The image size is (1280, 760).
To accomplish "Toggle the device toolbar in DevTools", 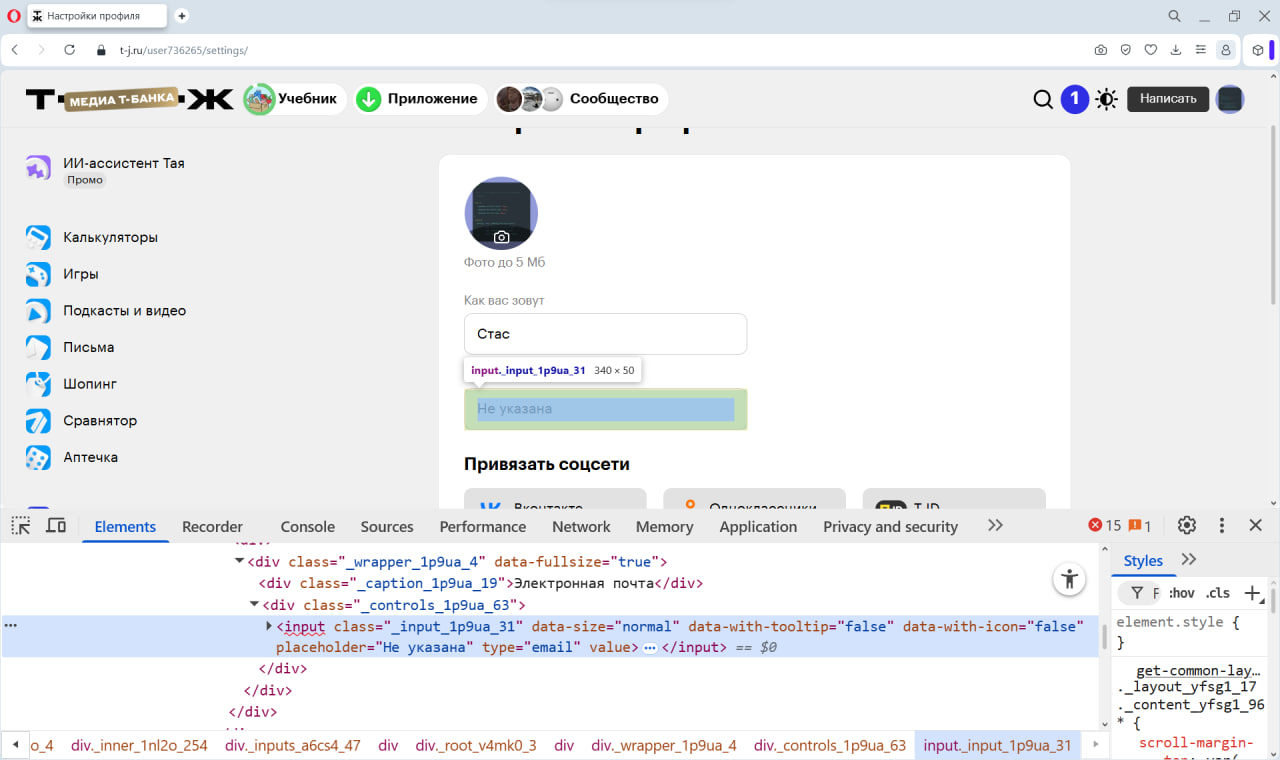I will (x=55, y=524).
